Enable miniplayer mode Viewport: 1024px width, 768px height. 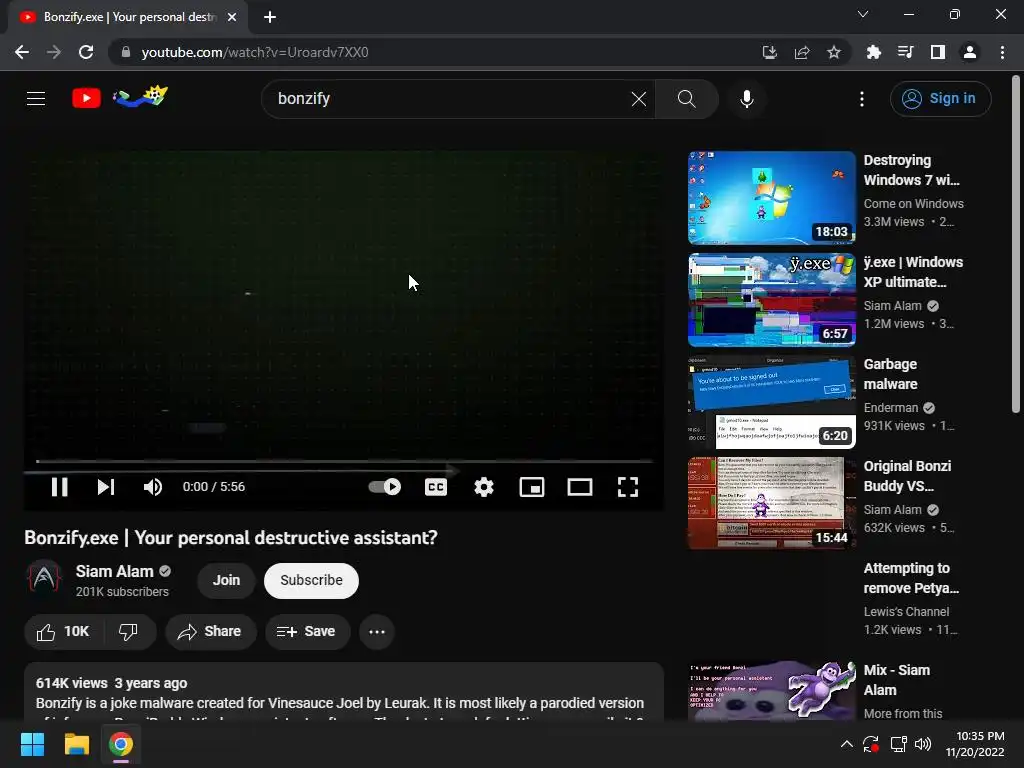[x=532, y=487]
